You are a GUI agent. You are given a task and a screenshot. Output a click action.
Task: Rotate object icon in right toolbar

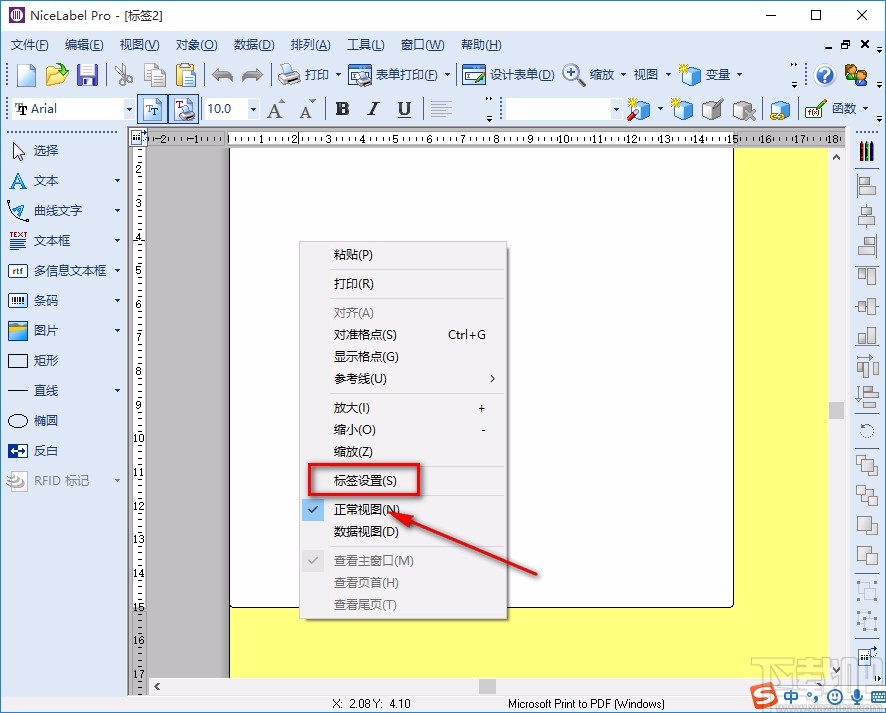click(866, 431)
